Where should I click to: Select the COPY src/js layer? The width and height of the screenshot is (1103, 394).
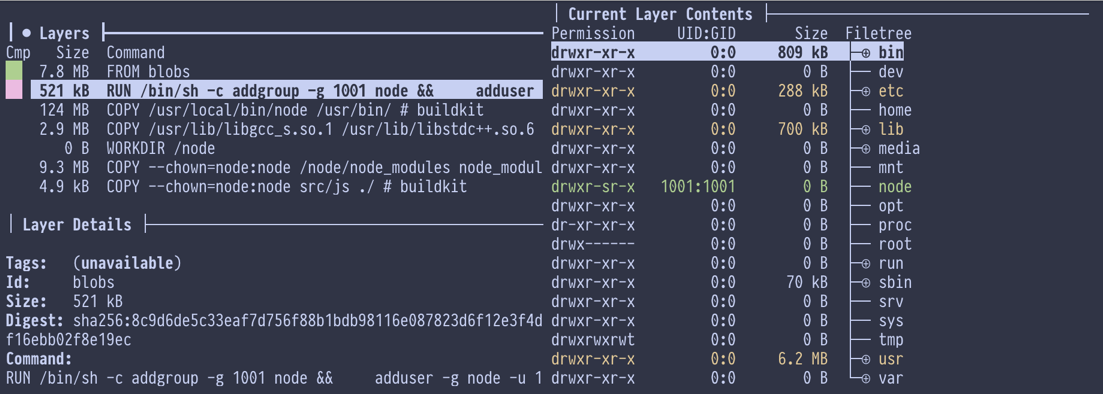point(274,187)
